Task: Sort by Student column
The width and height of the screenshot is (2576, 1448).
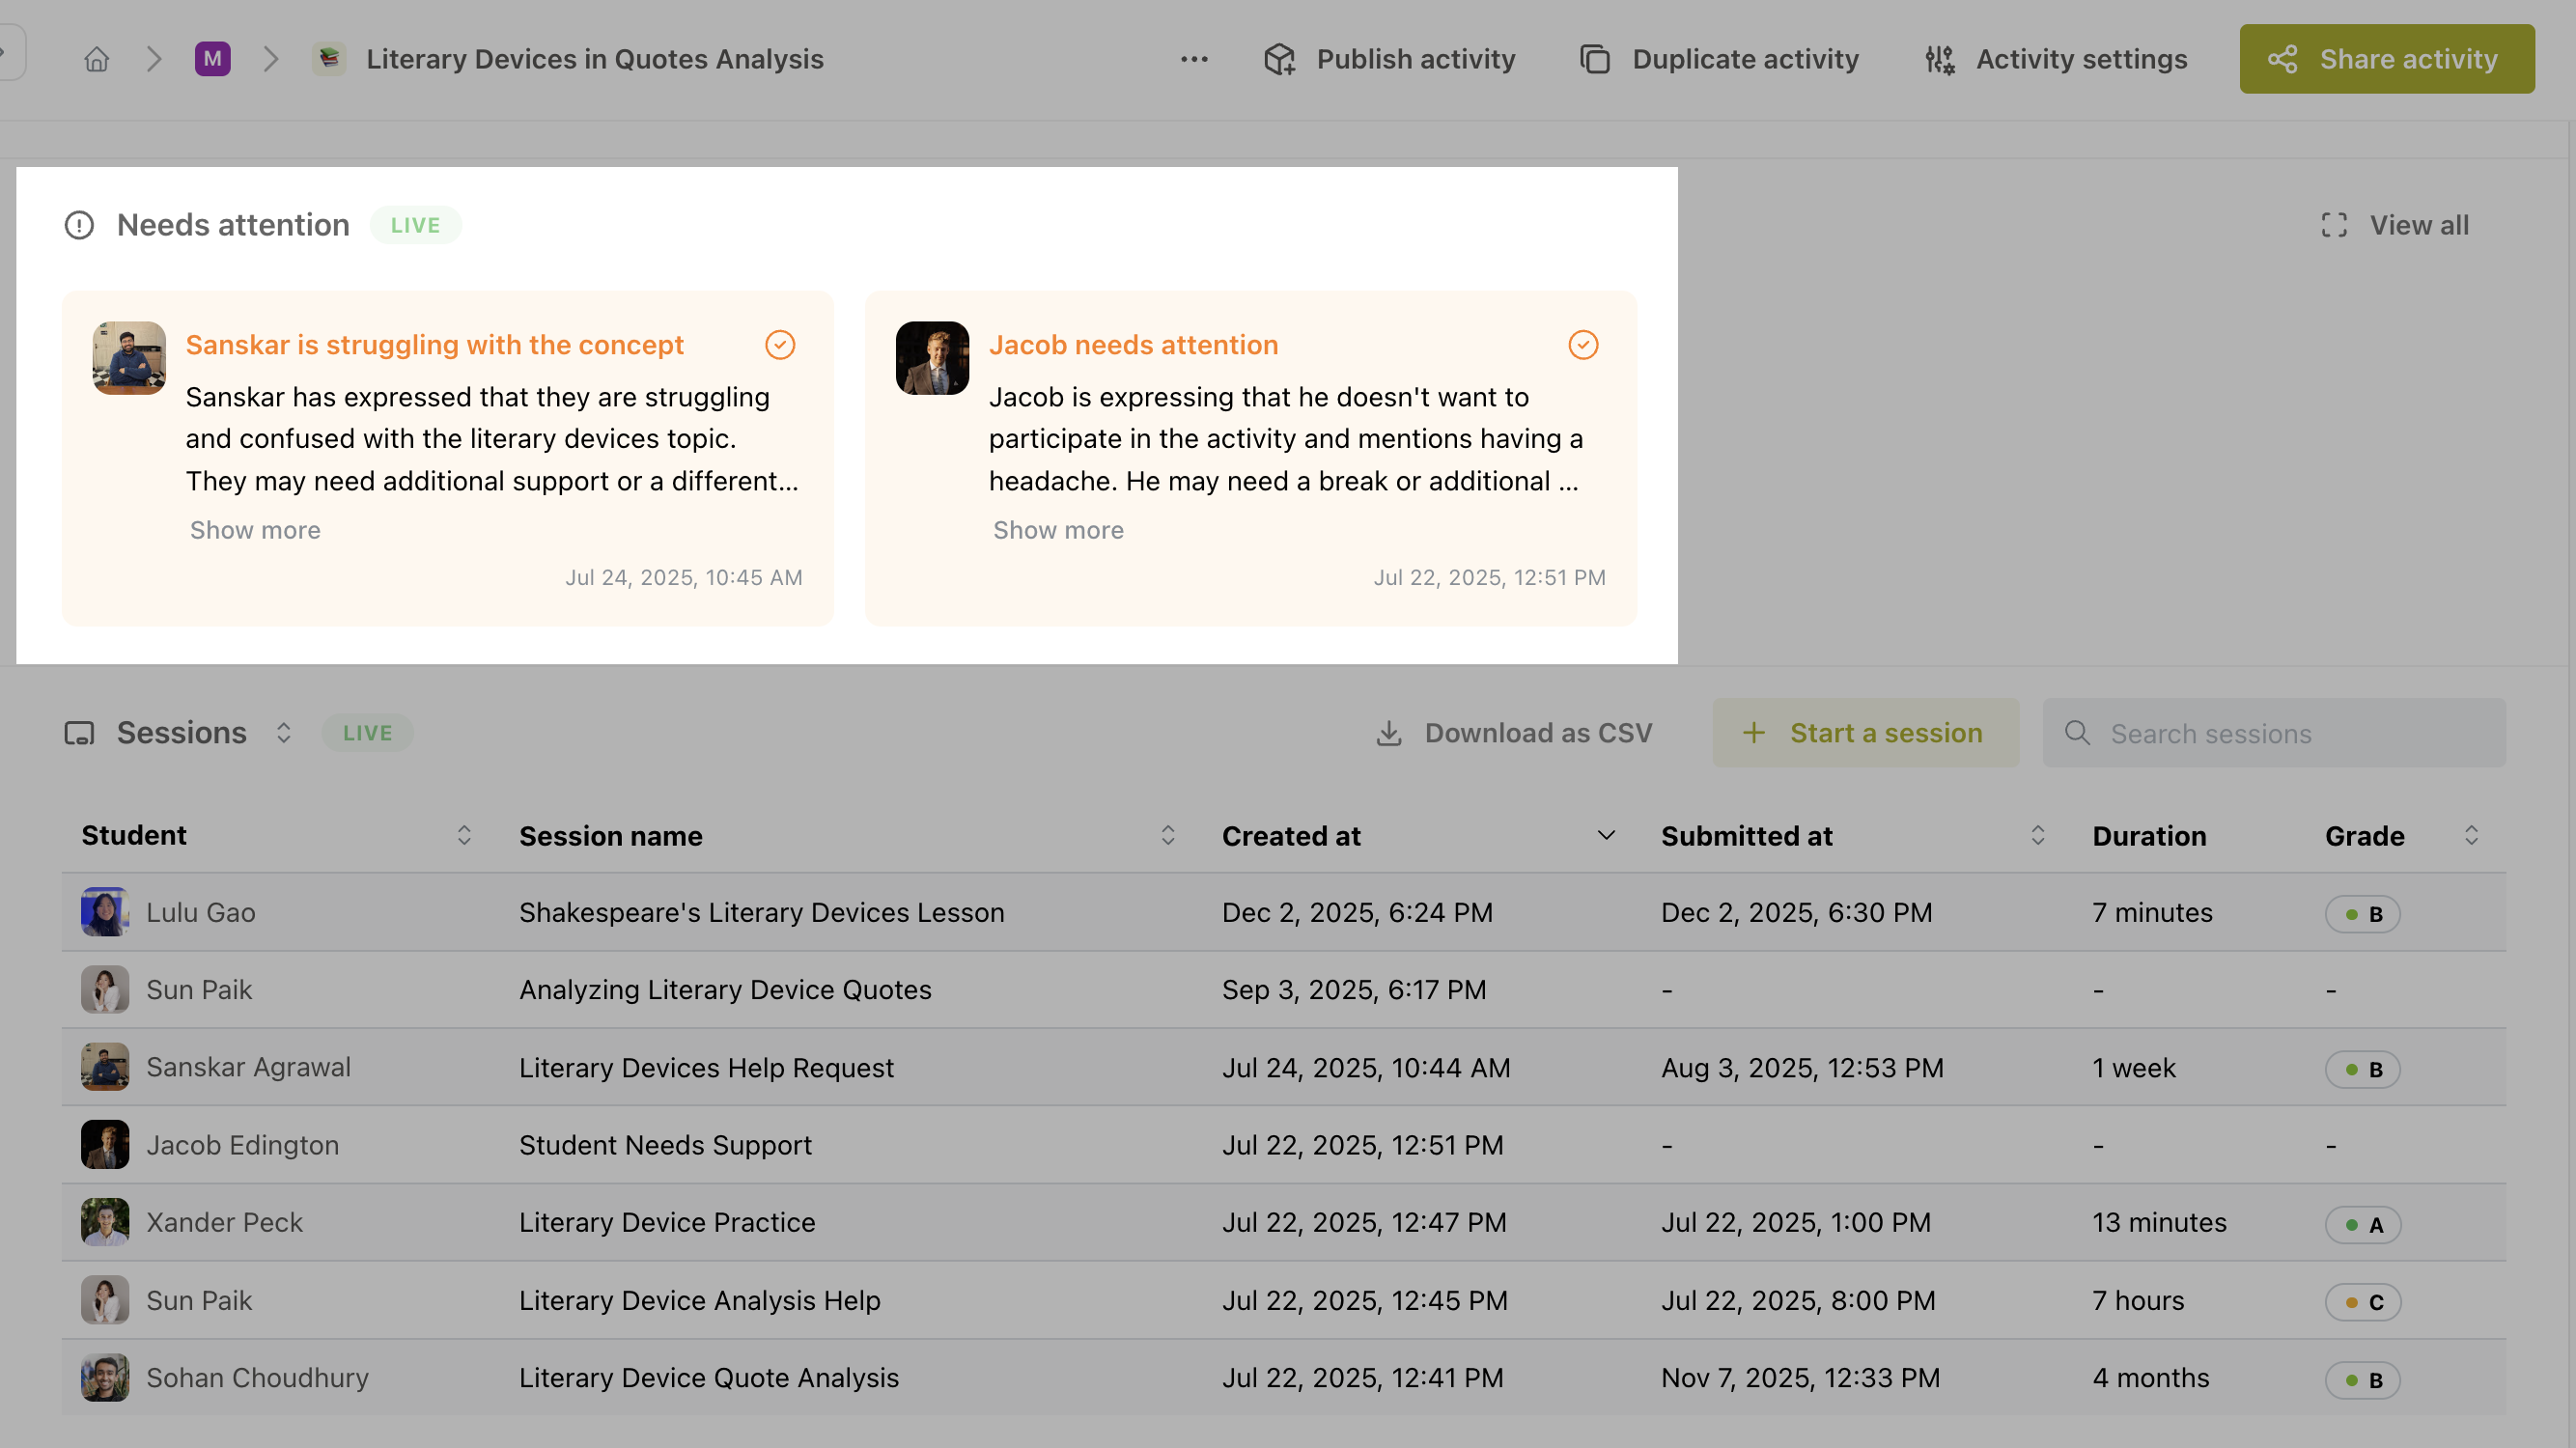Action: (x=464, y=835)
